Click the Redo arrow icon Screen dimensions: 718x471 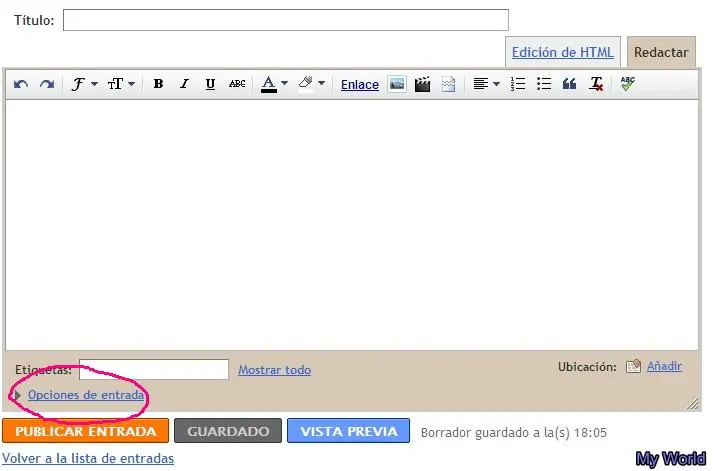click(x=47, y=84)
